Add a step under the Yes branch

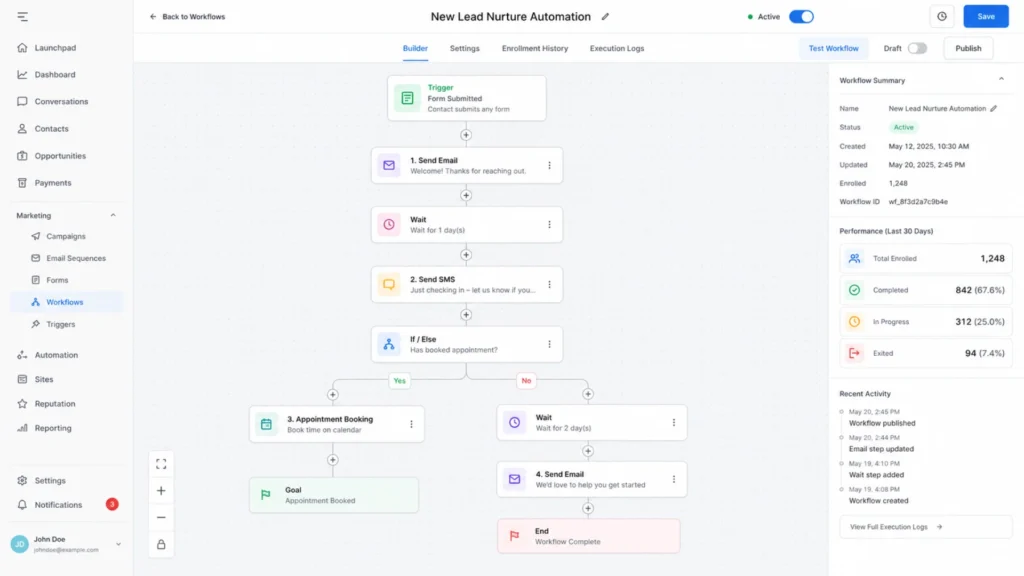pyautogui.click(x=332, y=394)
